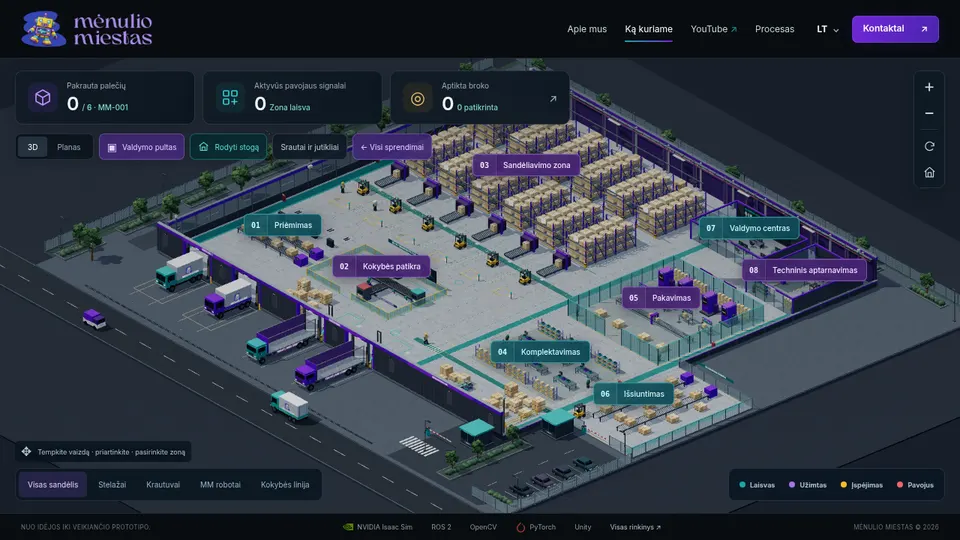
Task: Select zone 05 Pakavimas label
Action: (661, 298)
